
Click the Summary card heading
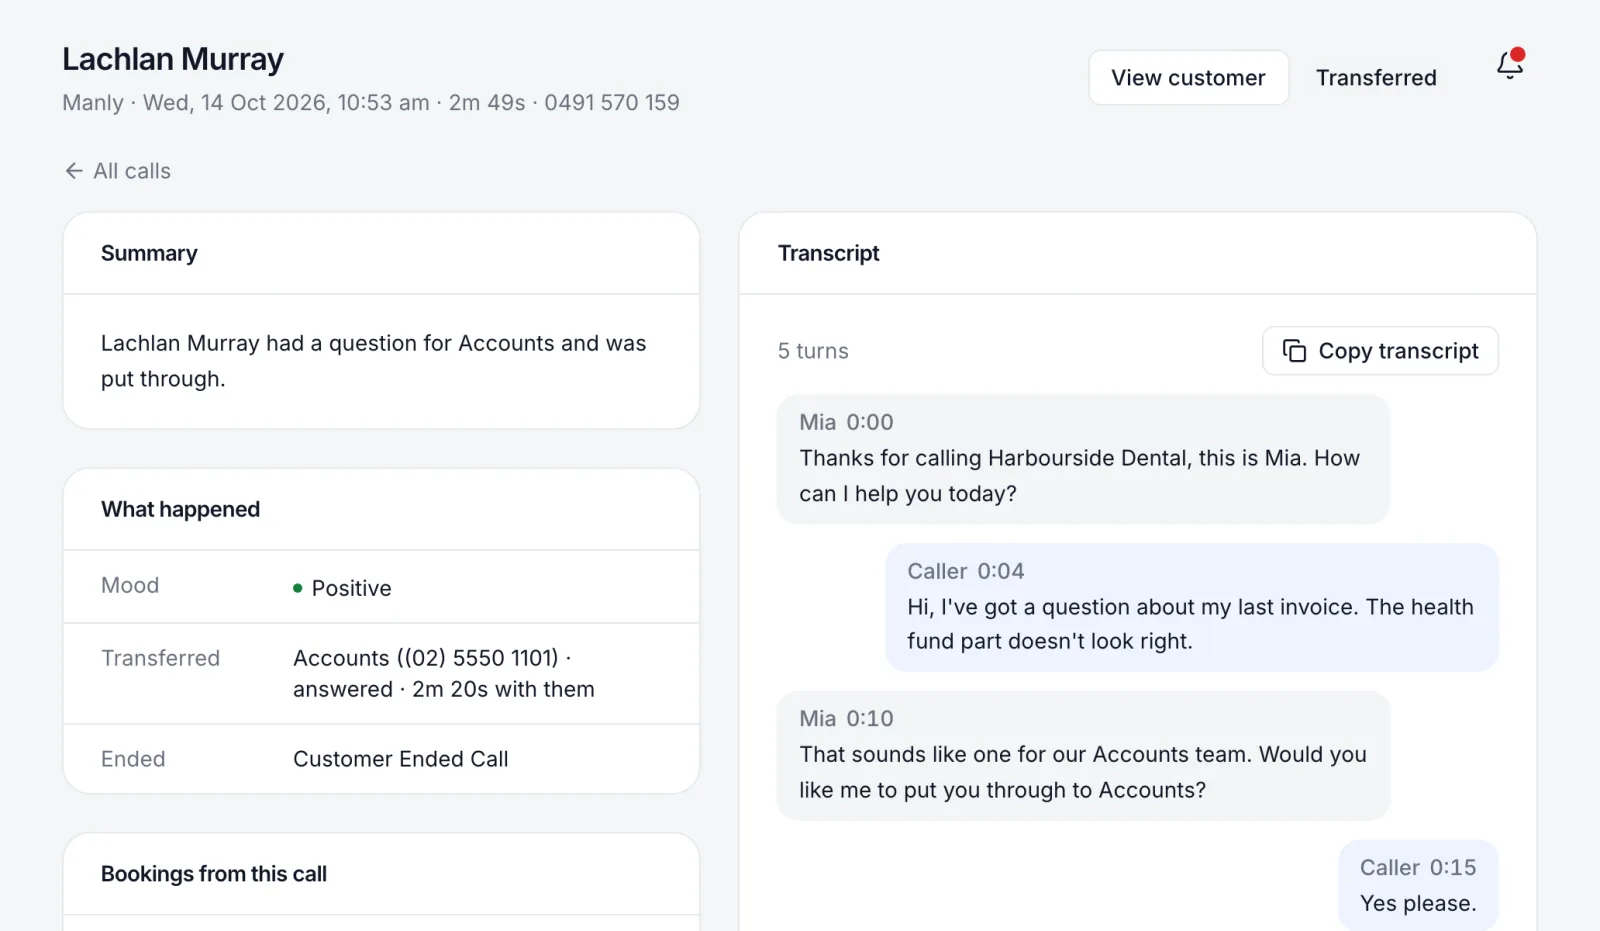tap(149, 253)
